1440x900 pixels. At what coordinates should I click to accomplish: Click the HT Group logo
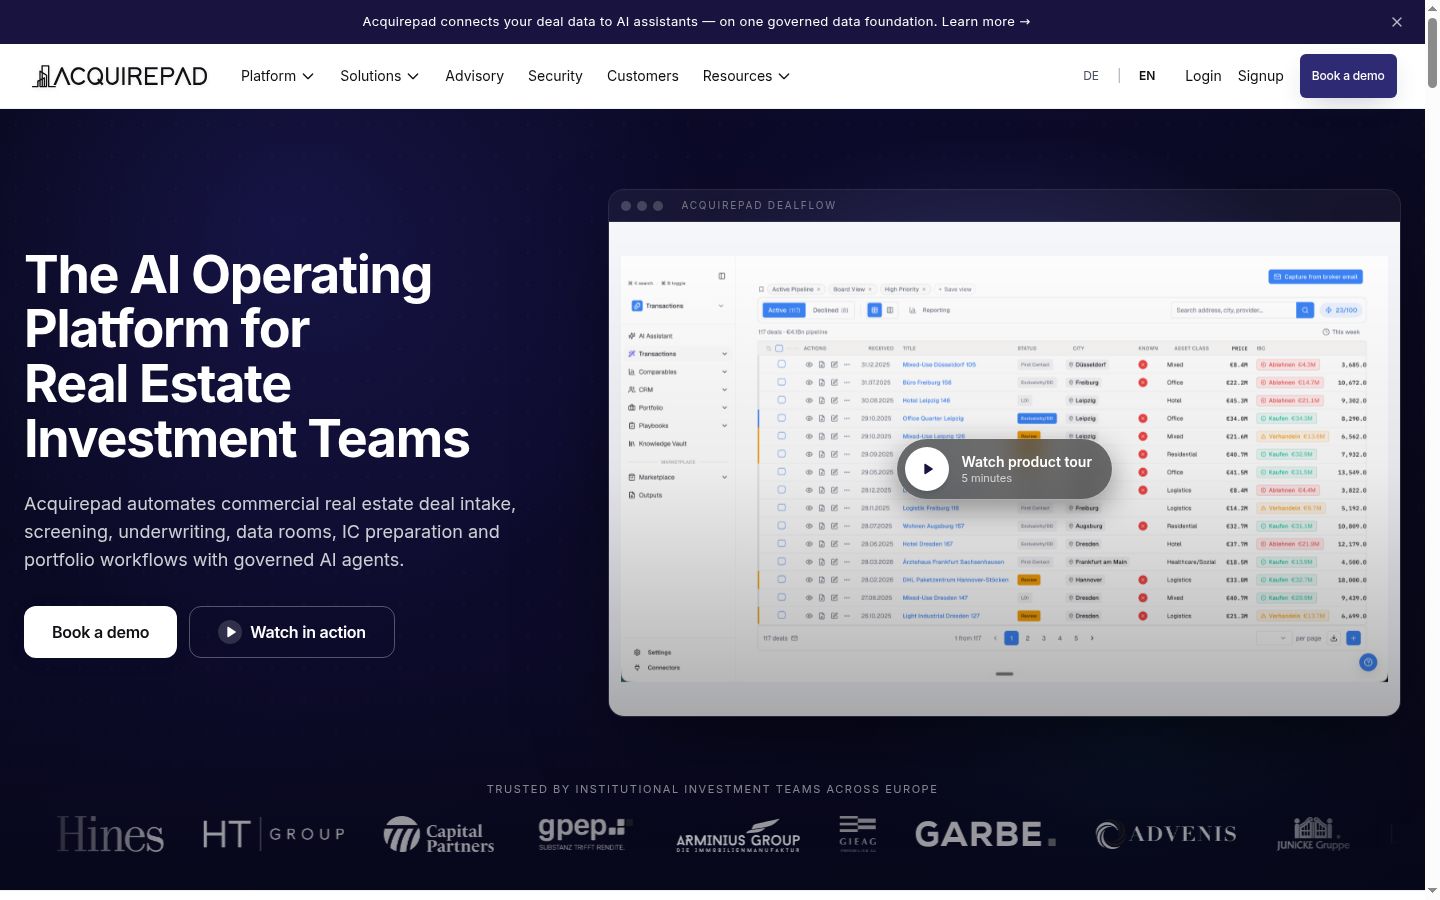click(273, 834)
